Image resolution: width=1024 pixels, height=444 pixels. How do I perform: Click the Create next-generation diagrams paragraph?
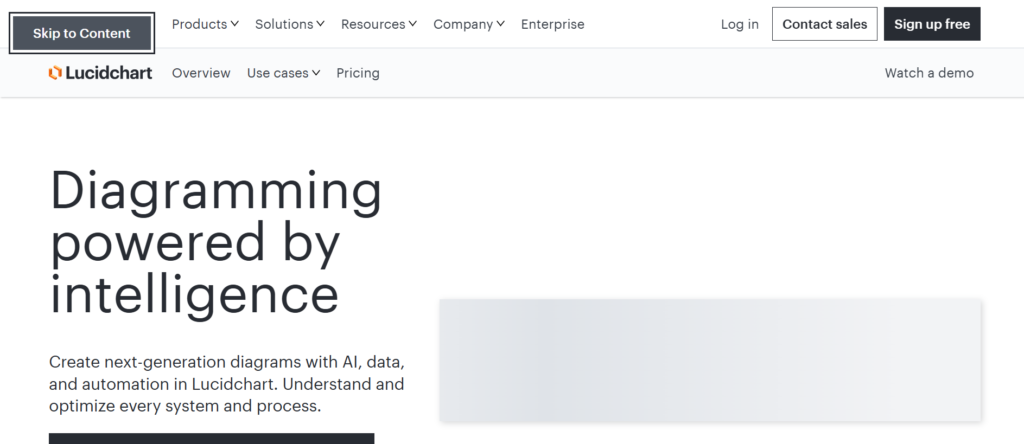coord(226,382)
